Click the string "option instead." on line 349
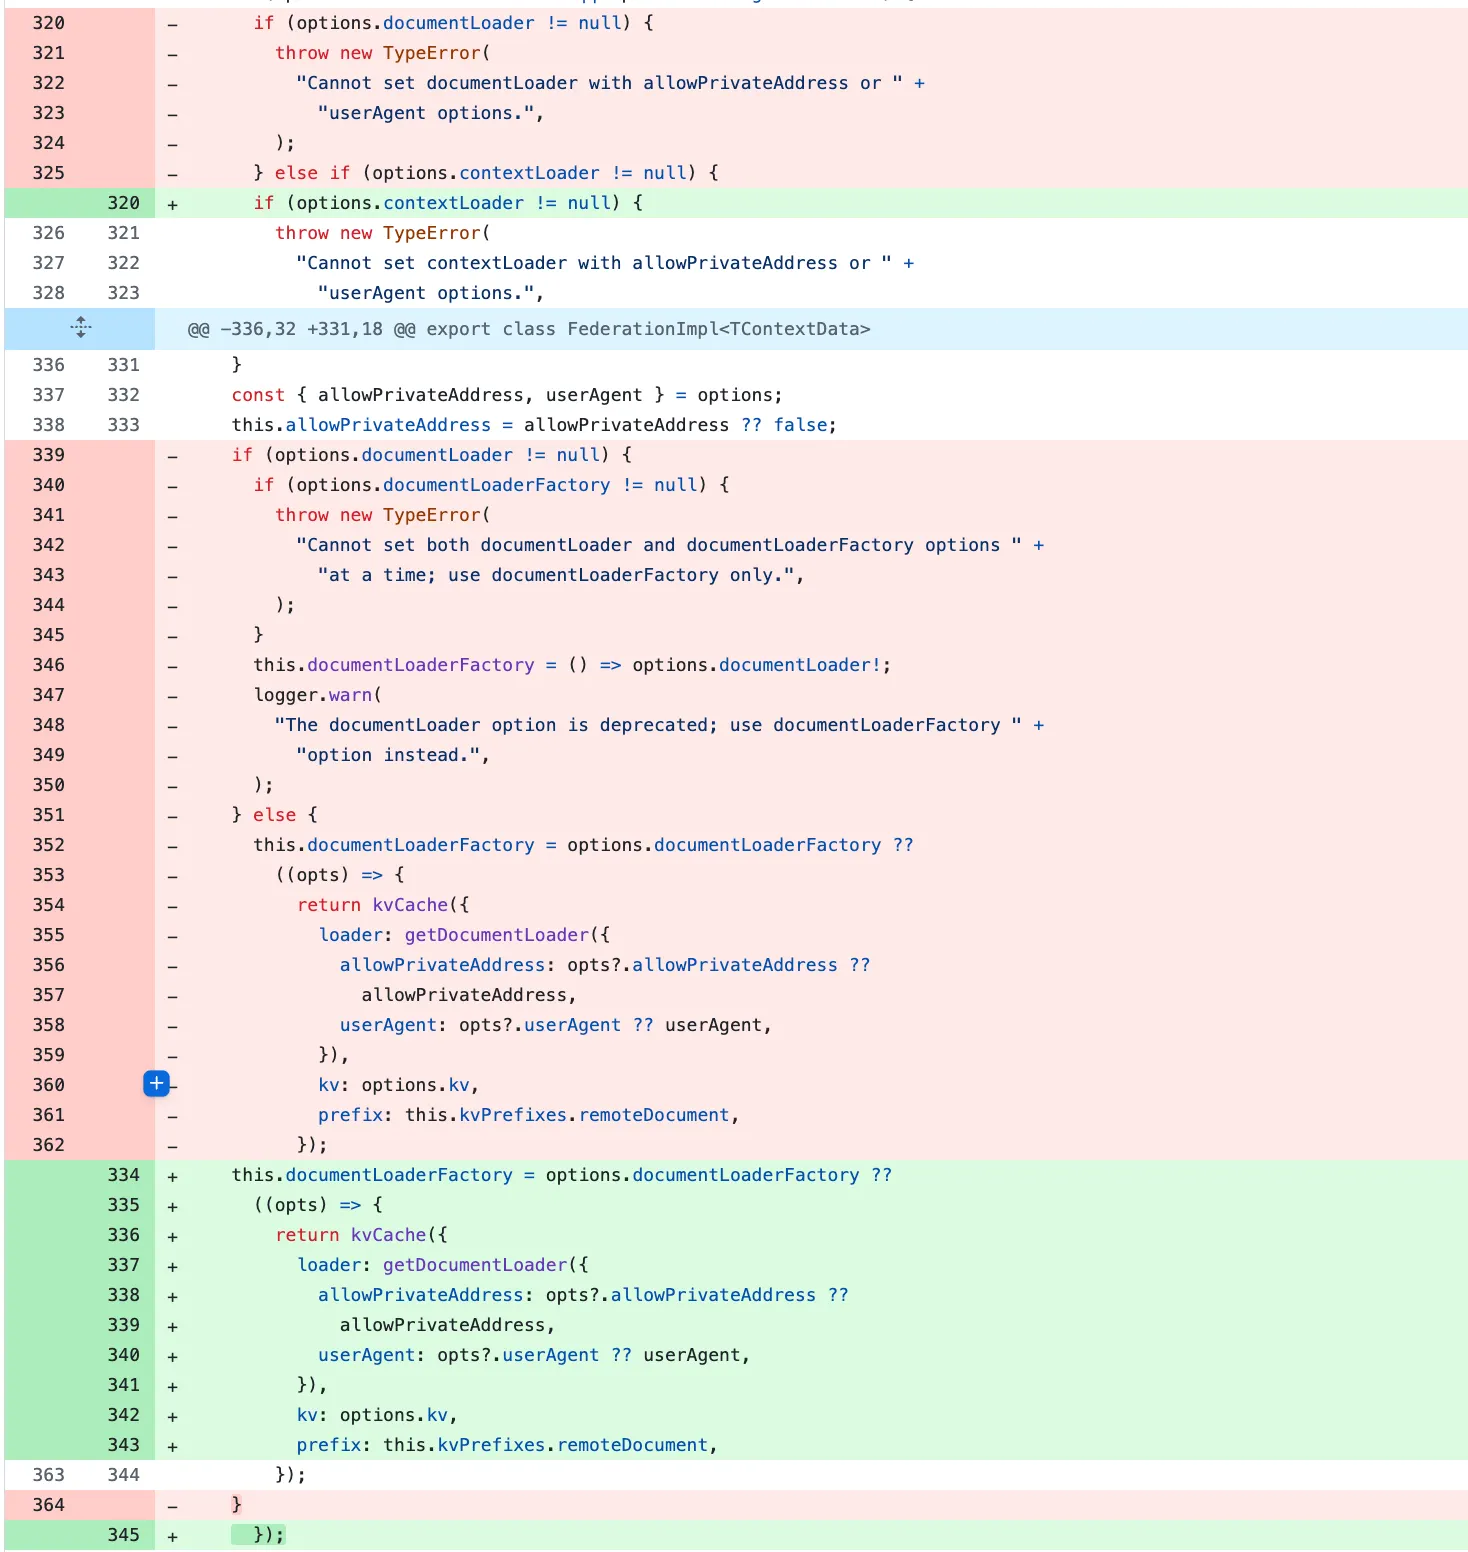This screenshot has height=1552, width=1468. tap(387, 755)
